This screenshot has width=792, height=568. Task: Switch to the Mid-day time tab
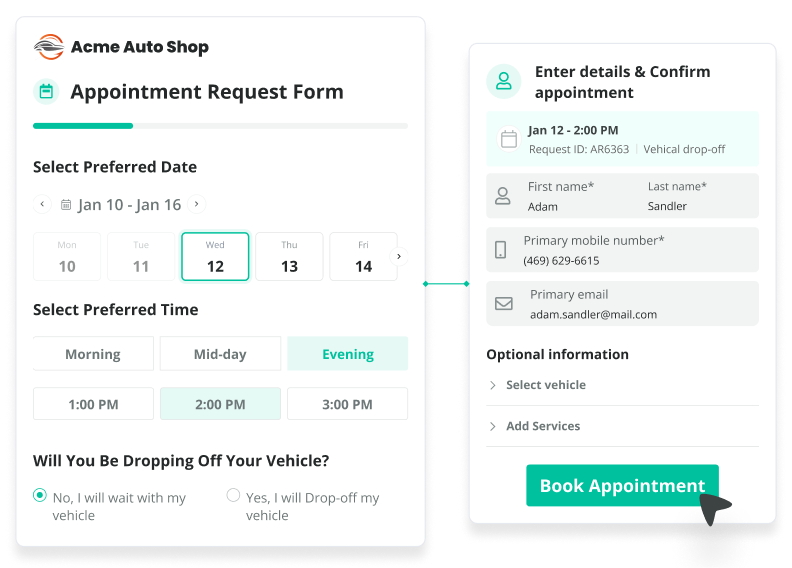pos(220,354)
